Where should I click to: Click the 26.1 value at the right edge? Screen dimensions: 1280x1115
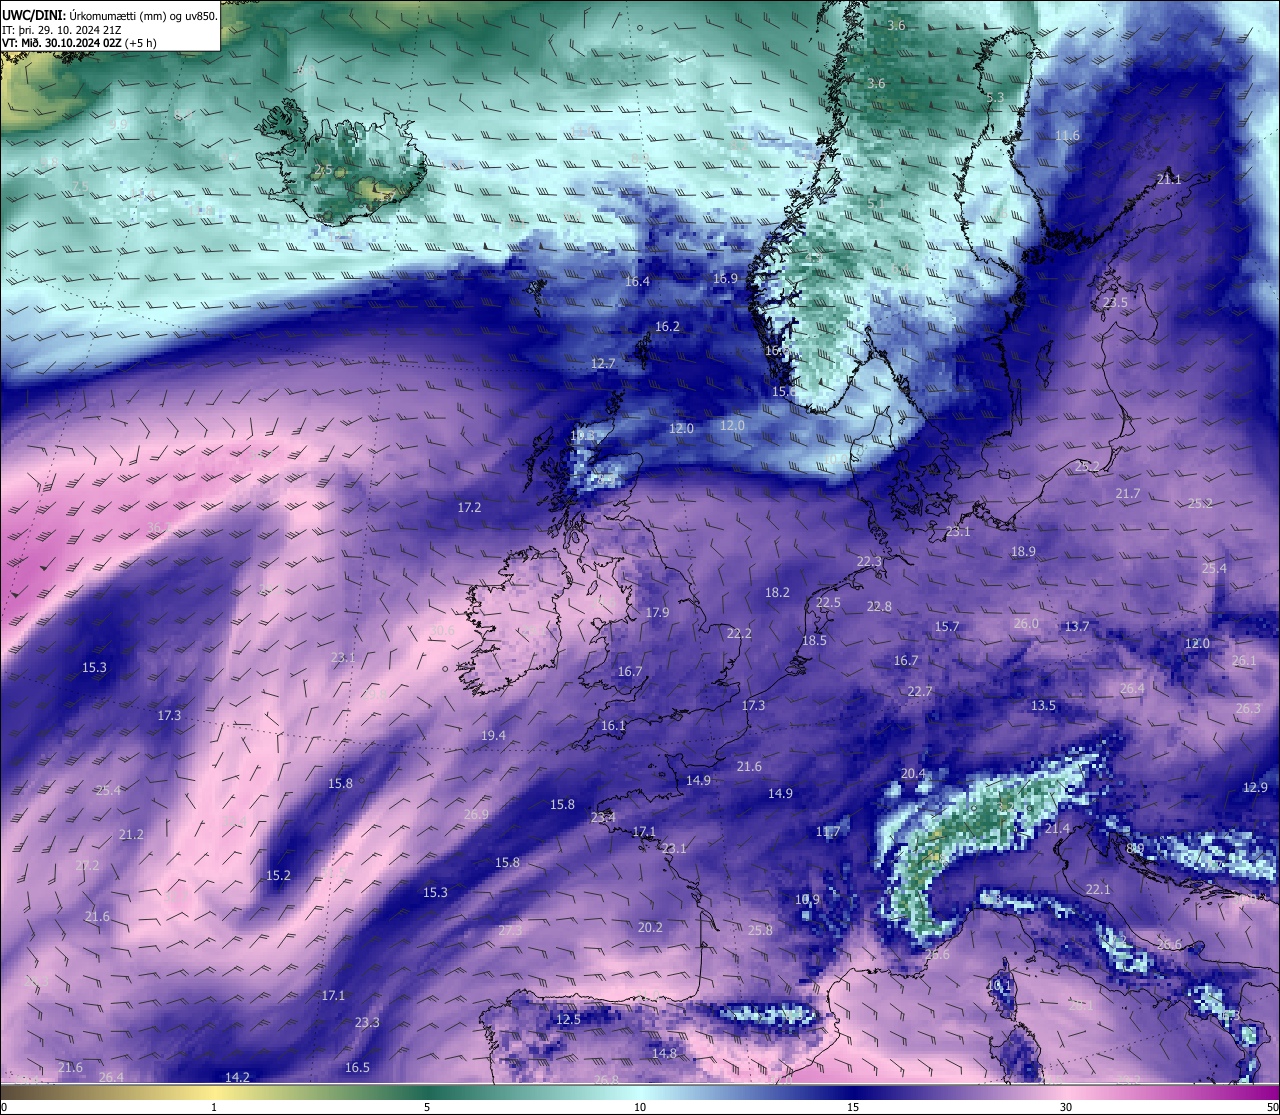1244,660
